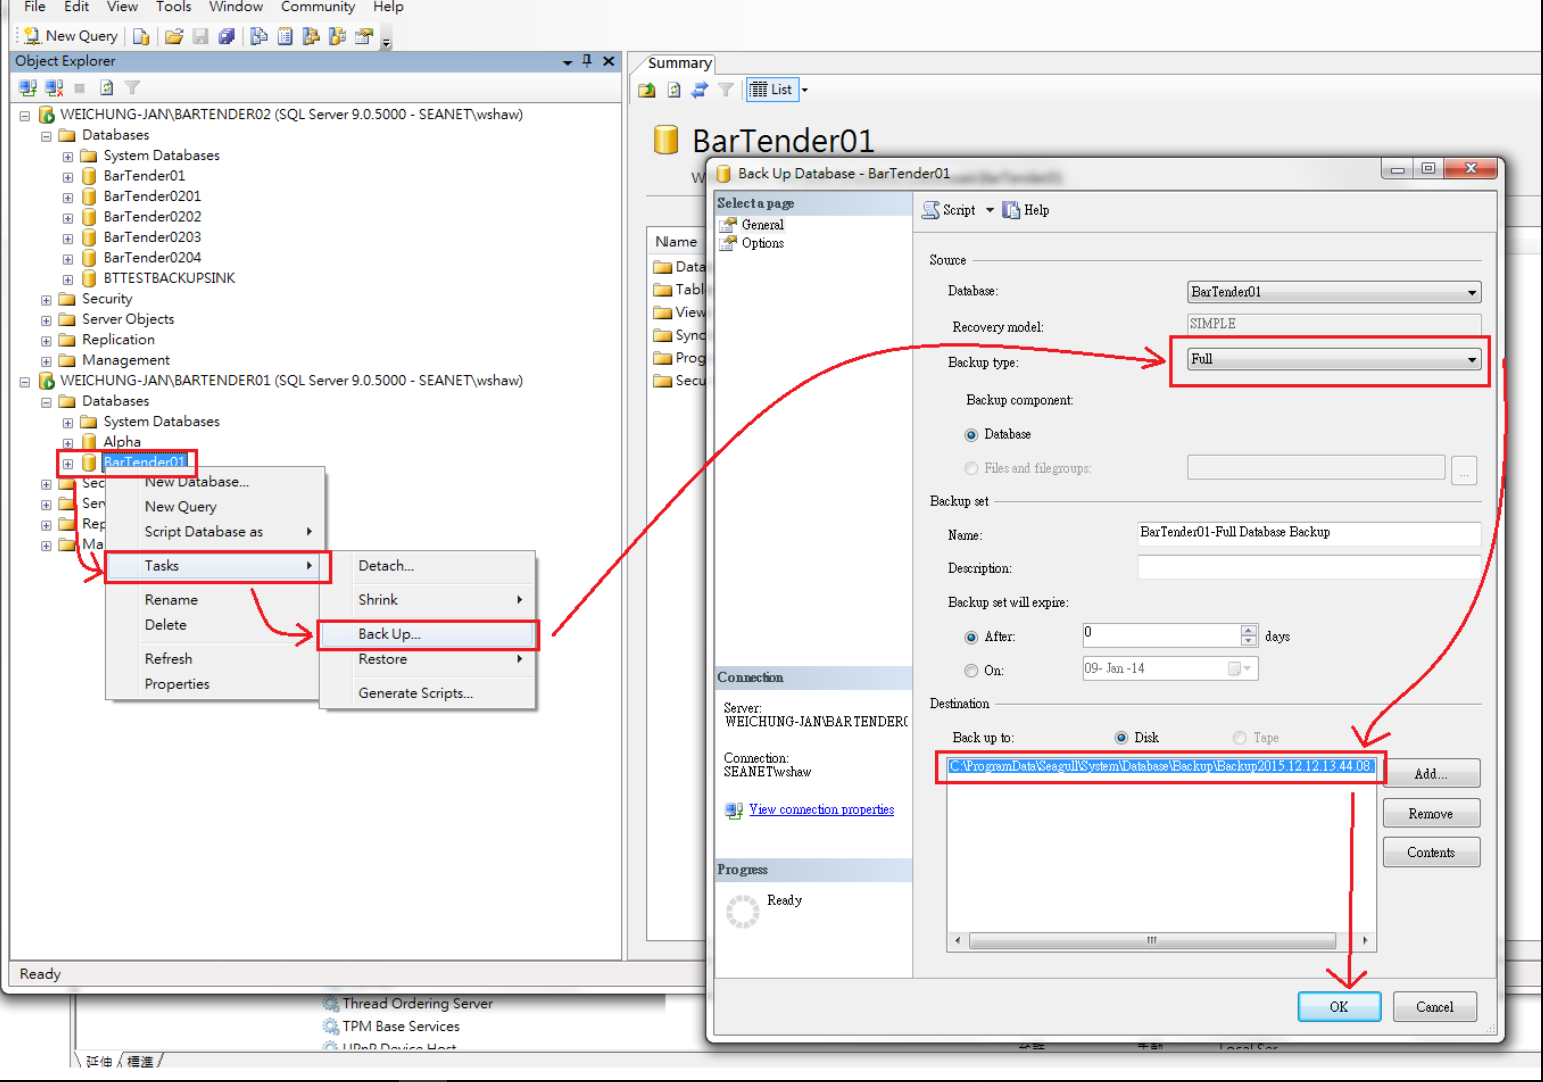
Task: Click the Synchronize arrows icon in Summary toolbar
Action: pos(700,90)
